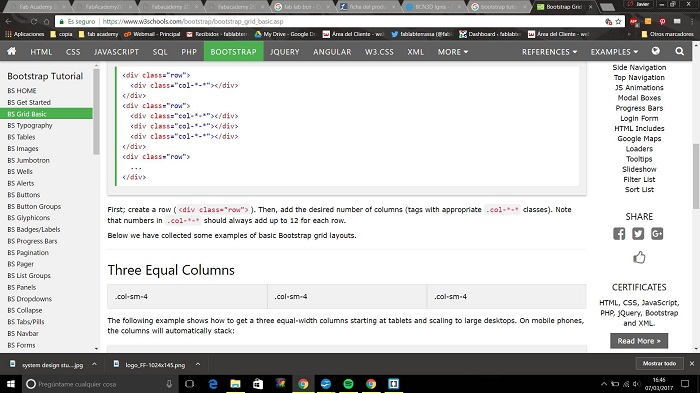Share page on Google Plus icon
Viewport: 700px width, 393px height.
[657, 234]
